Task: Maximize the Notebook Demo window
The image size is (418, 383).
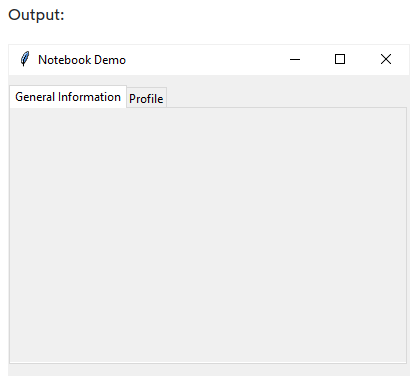Action: click(x=340, y=59)
